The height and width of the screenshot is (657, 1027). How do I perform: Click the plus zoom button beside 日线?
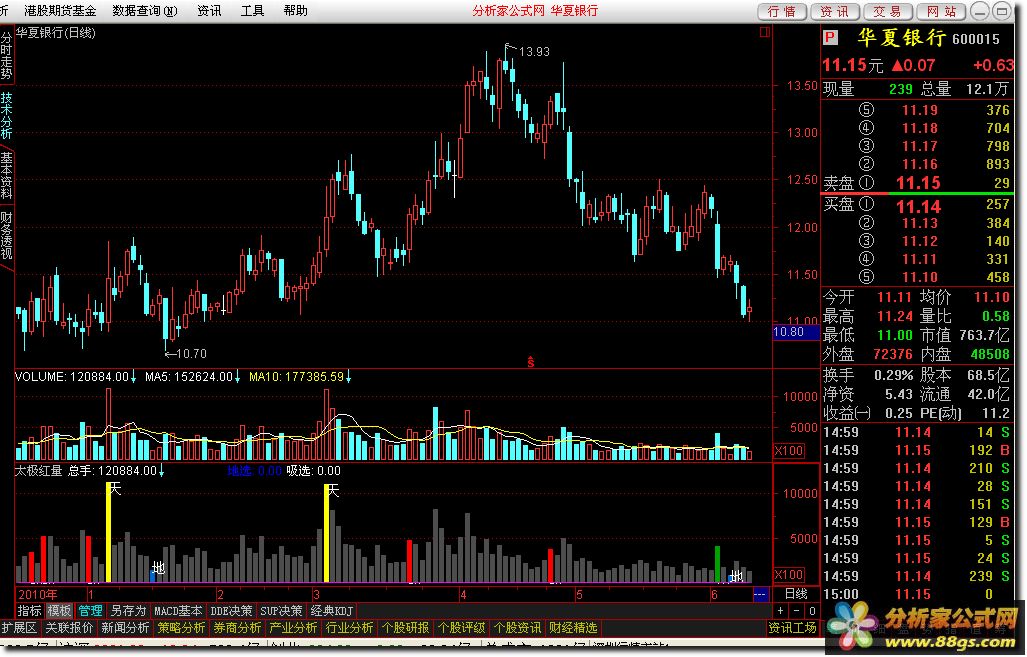[780, 610]
